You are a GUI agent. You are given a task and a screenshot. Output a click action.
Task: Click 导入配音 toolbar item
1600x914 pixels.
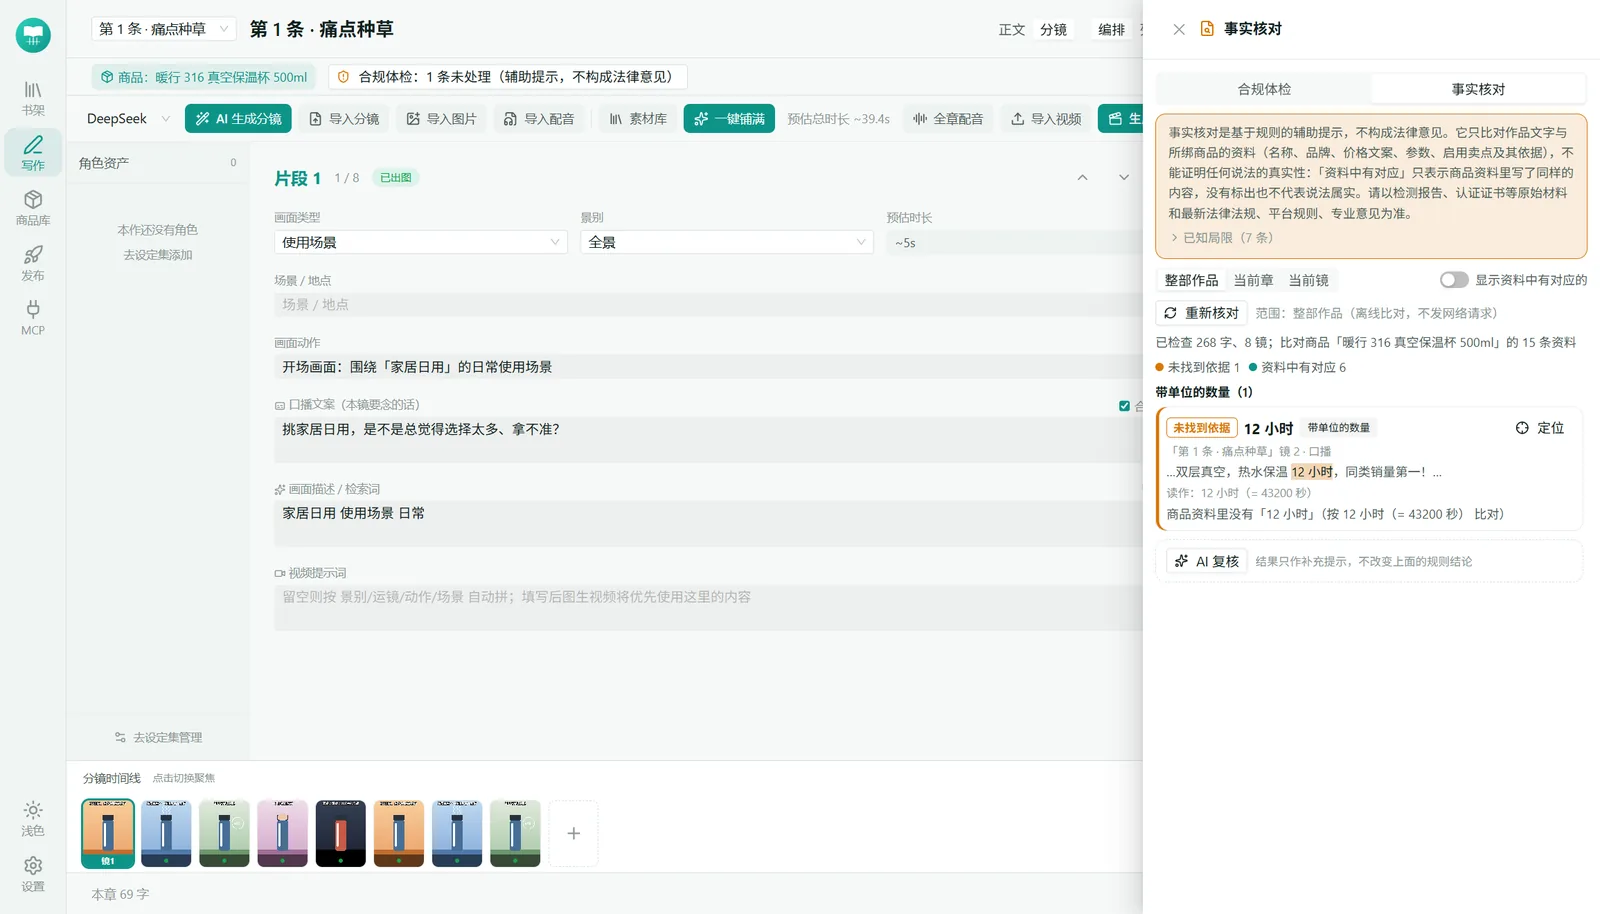click(539, 118)
